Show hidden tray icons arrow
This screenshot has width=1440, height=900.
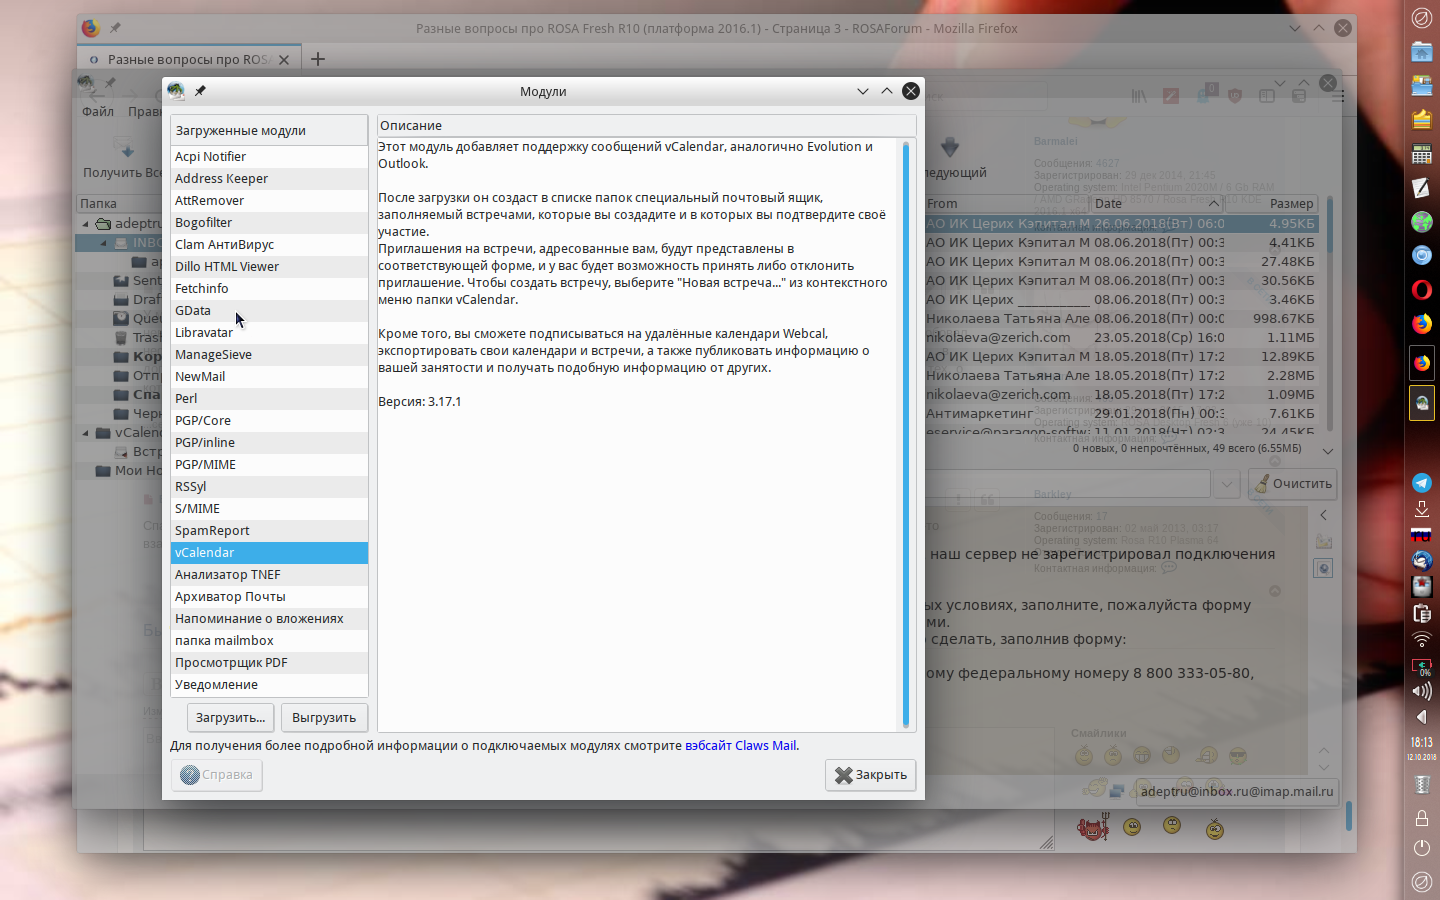click(1421, 717)
